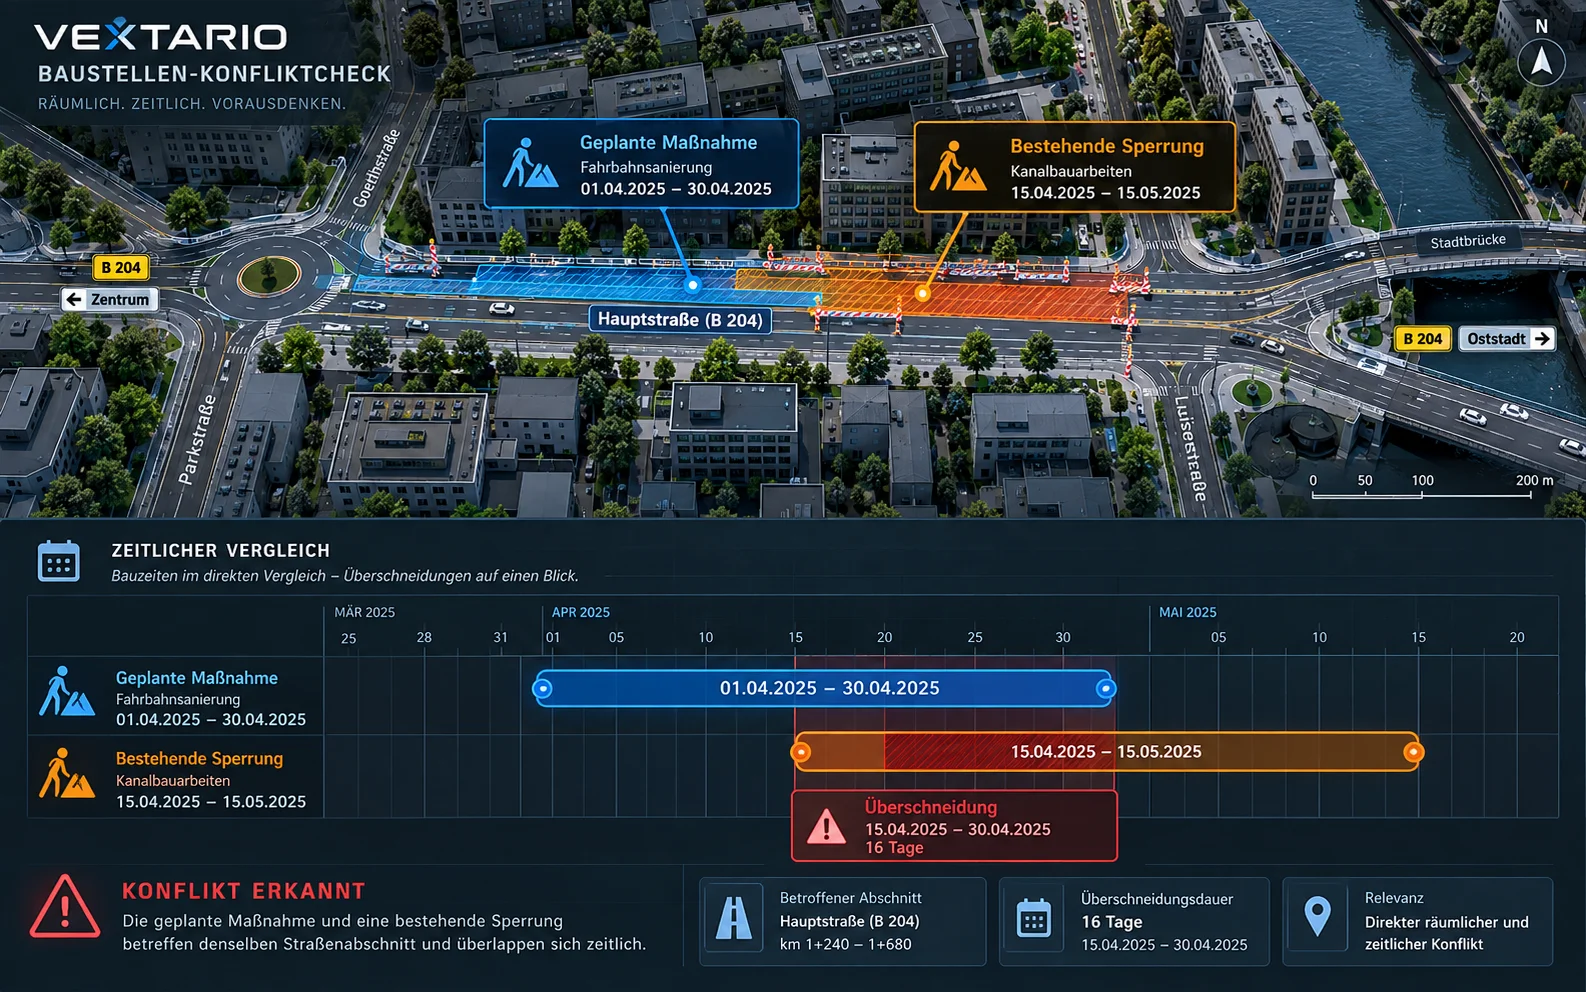Click the end handle of the blue Gantt bar

[1105, 688]
